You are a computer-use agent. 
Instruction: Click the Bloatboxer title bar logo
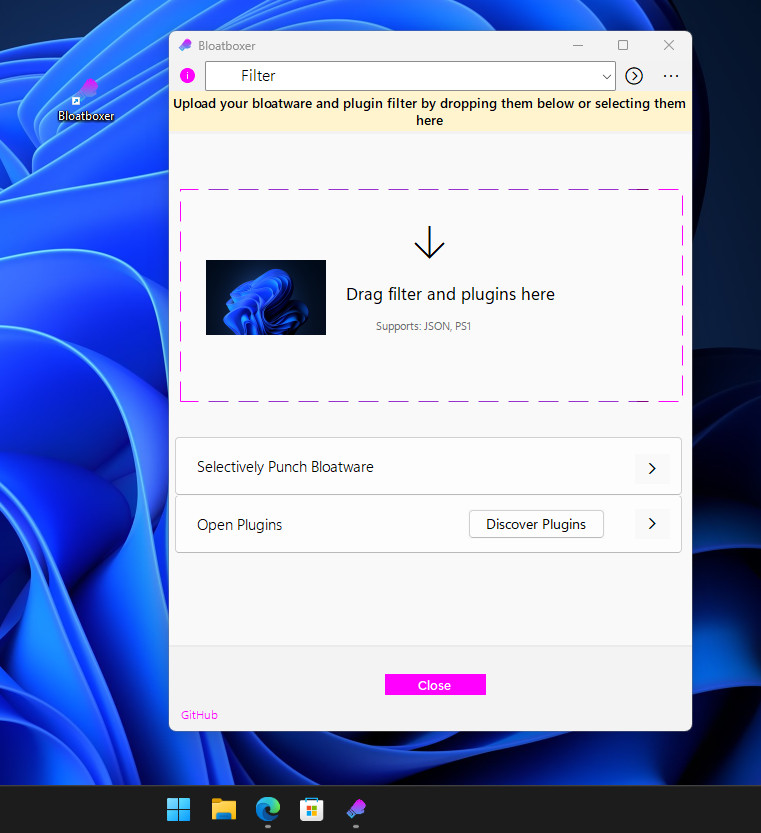pos(185,46)
